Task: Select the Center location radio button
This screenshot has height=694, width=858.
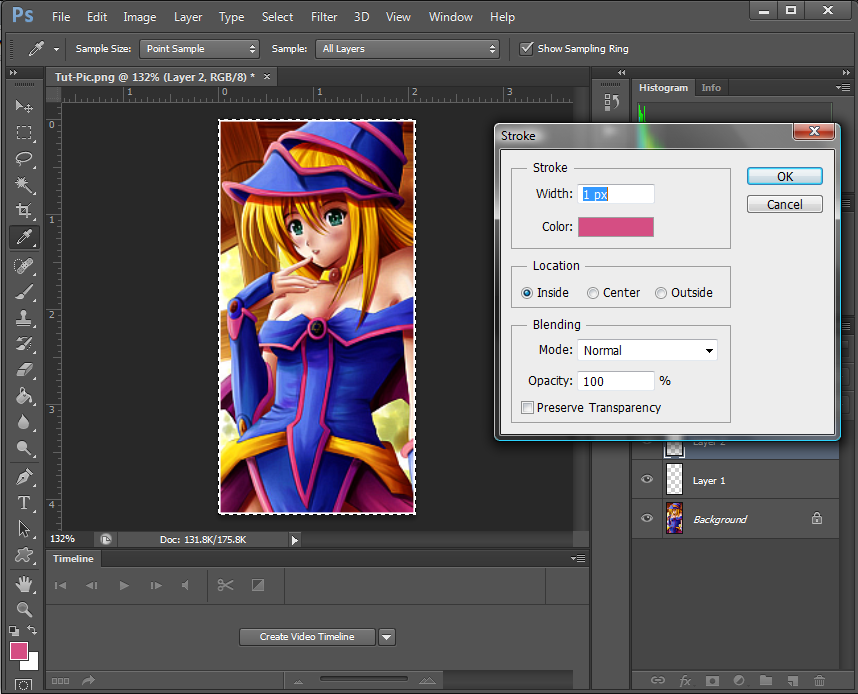Action: tap(593, 293)
